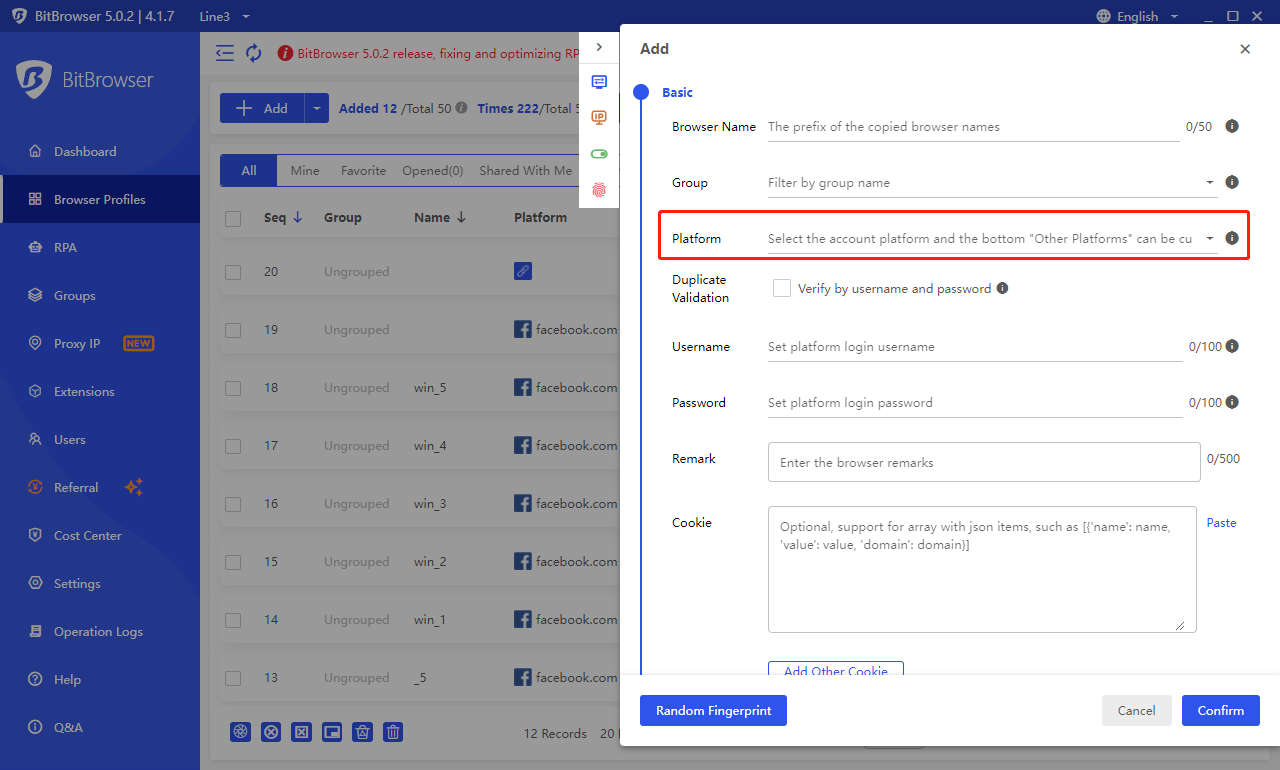Click the square-X icon in the bottom toolbar
Screen dimensions: 1280x770
(x=301, y=732)
